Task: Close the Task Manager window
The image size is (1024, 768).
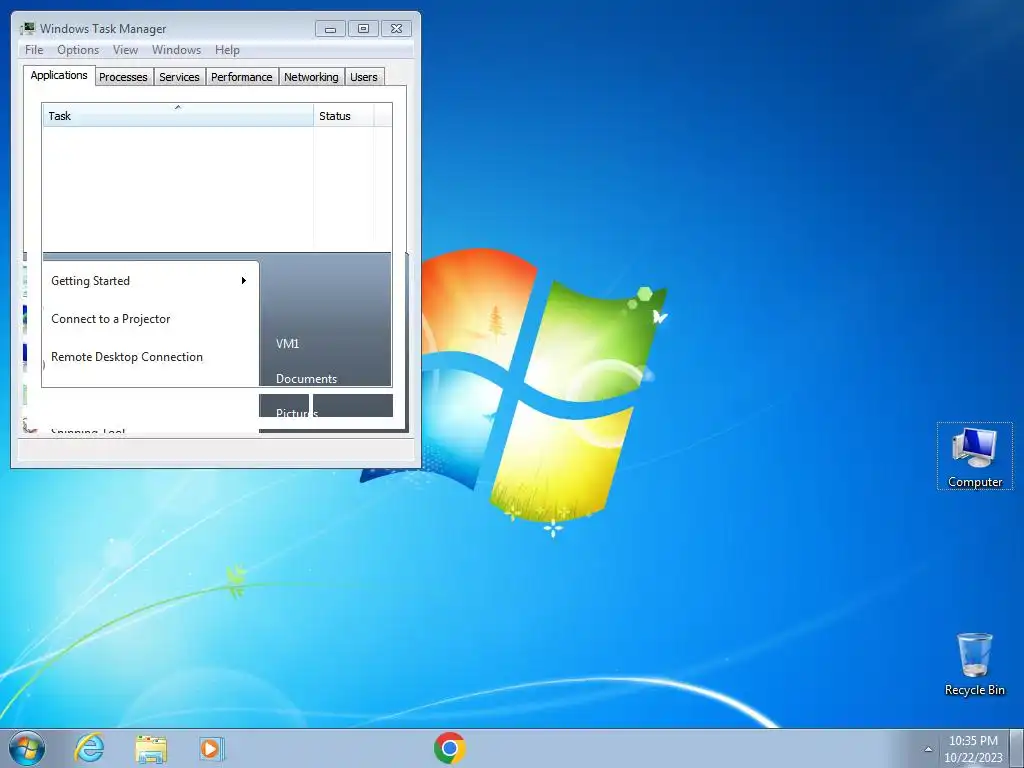Action: (396, 28)
